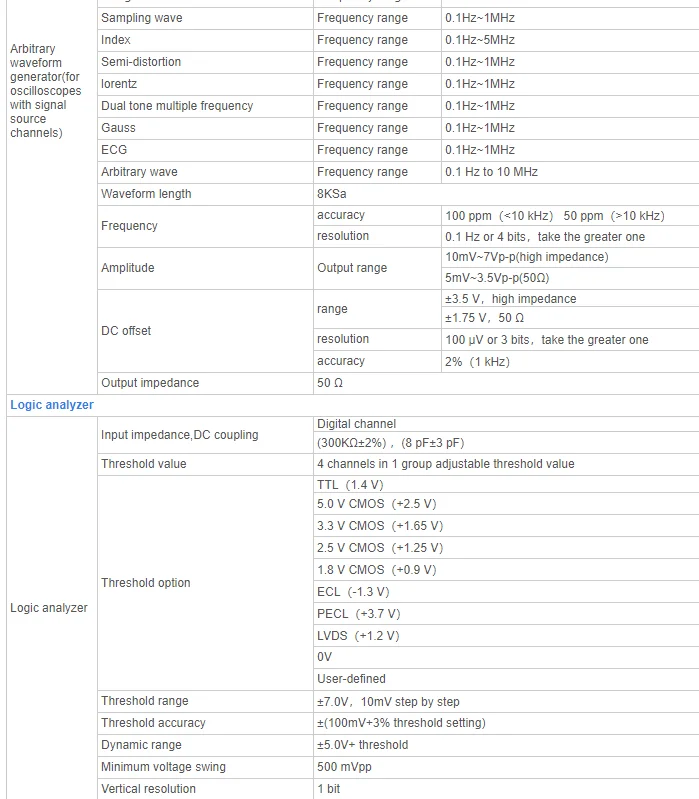The width and height of the screenshot is (699, 799).
Task: Click the ECG waveform label
Action: [114, 150]
